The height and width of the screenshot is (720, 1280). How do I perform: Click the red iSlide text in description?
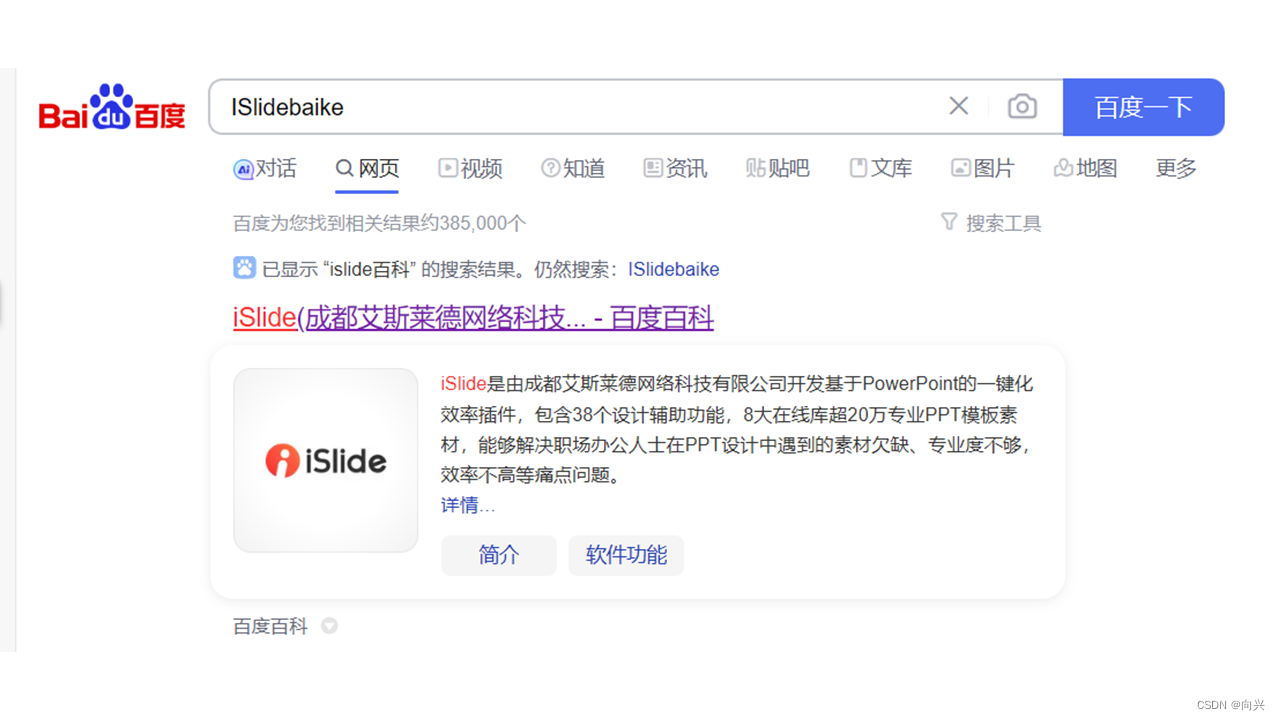click(x=464, y=384)
